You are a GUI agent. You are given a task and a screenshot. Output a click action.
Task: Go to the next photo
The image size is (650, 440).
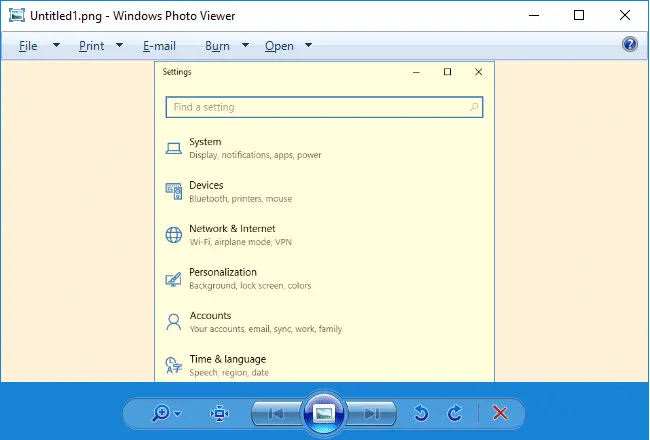pos(371,413)
